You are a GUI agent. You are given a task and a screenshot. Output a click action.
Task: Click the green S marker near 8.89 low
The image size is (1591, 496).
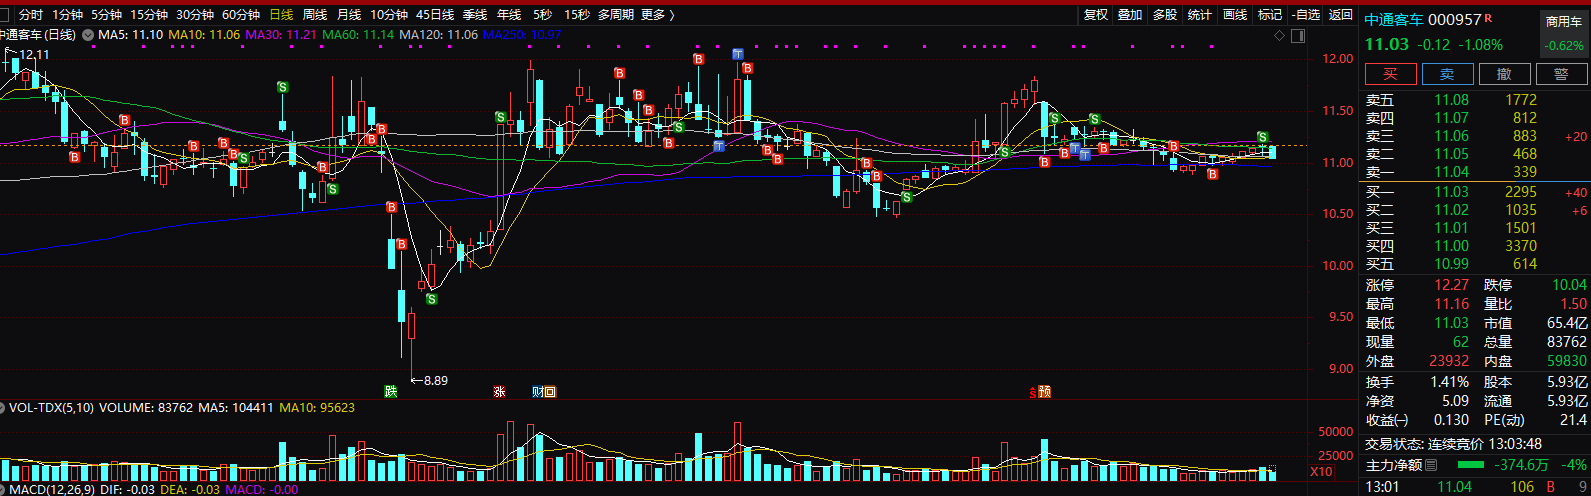432,298
